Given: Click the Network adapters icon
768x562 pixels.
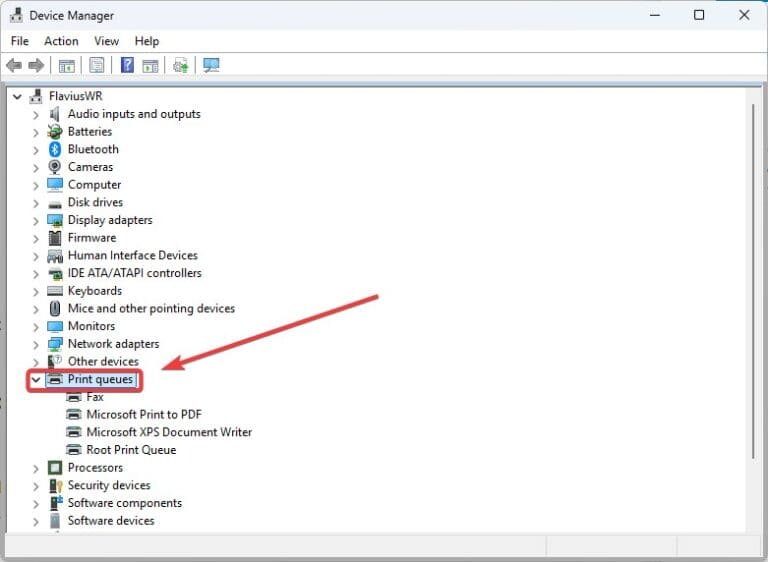Looking at the screenshot, I should point(55,344).
